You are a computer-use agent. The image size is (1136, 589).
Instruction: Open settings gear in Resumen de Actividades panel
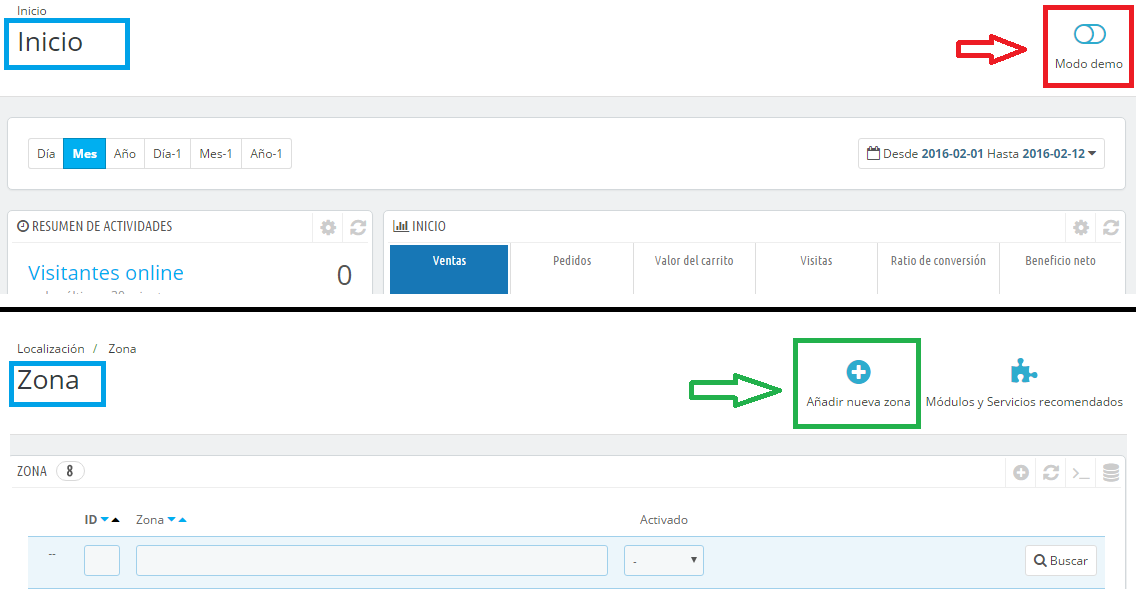(328, 227)
